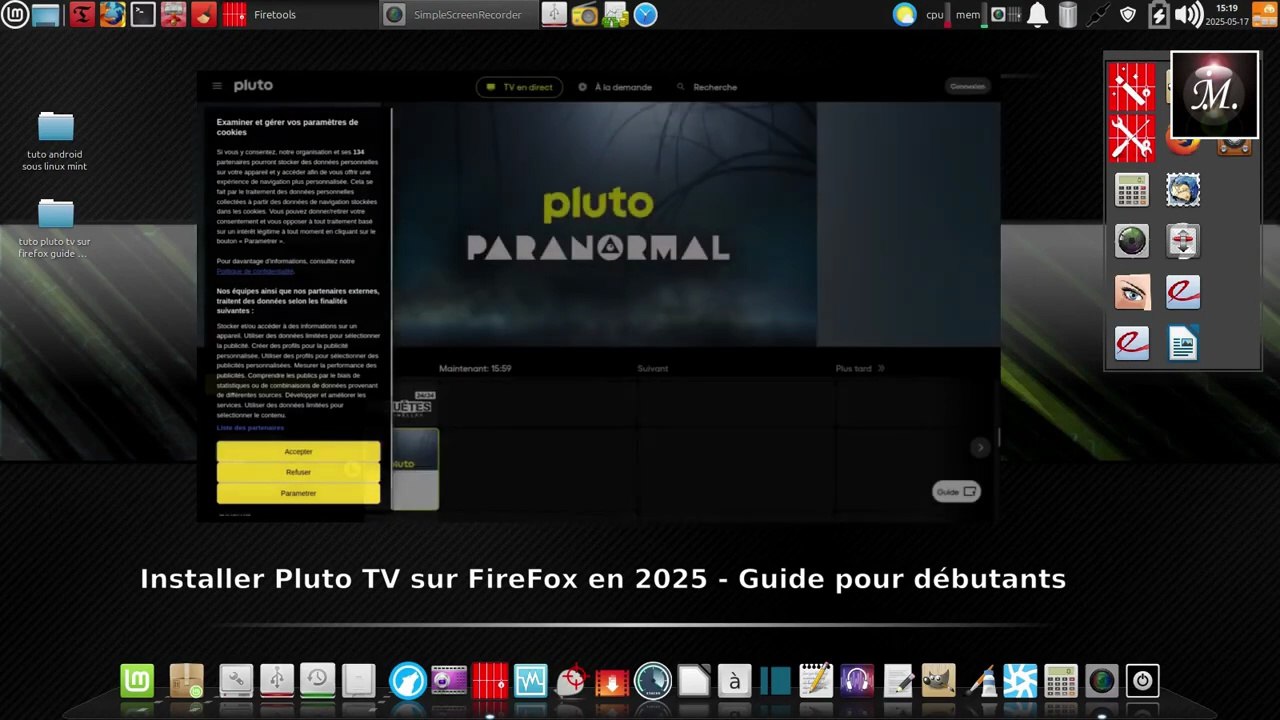Open the battery power applet
Screen dimensions: 1280x720
pos(1158,14)
